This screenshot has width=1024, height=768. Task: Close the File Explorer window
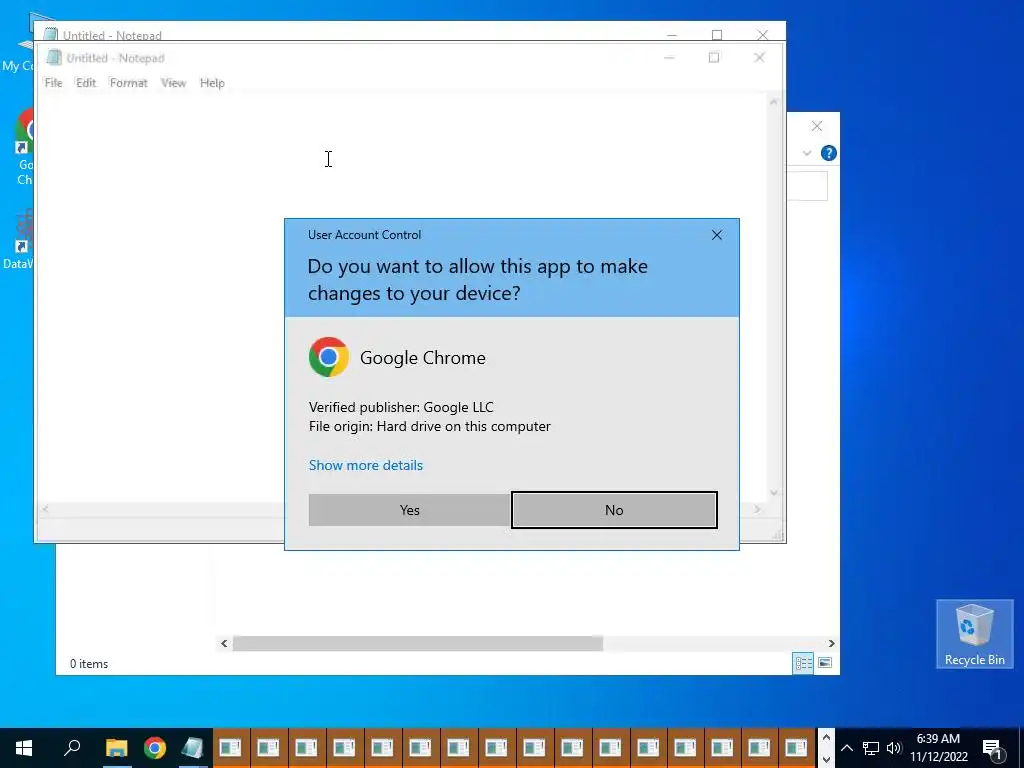click(816, 126)
